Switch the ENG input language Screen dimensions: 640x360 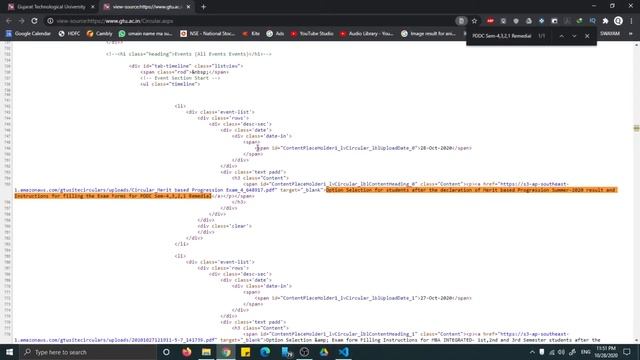(586, 352)
